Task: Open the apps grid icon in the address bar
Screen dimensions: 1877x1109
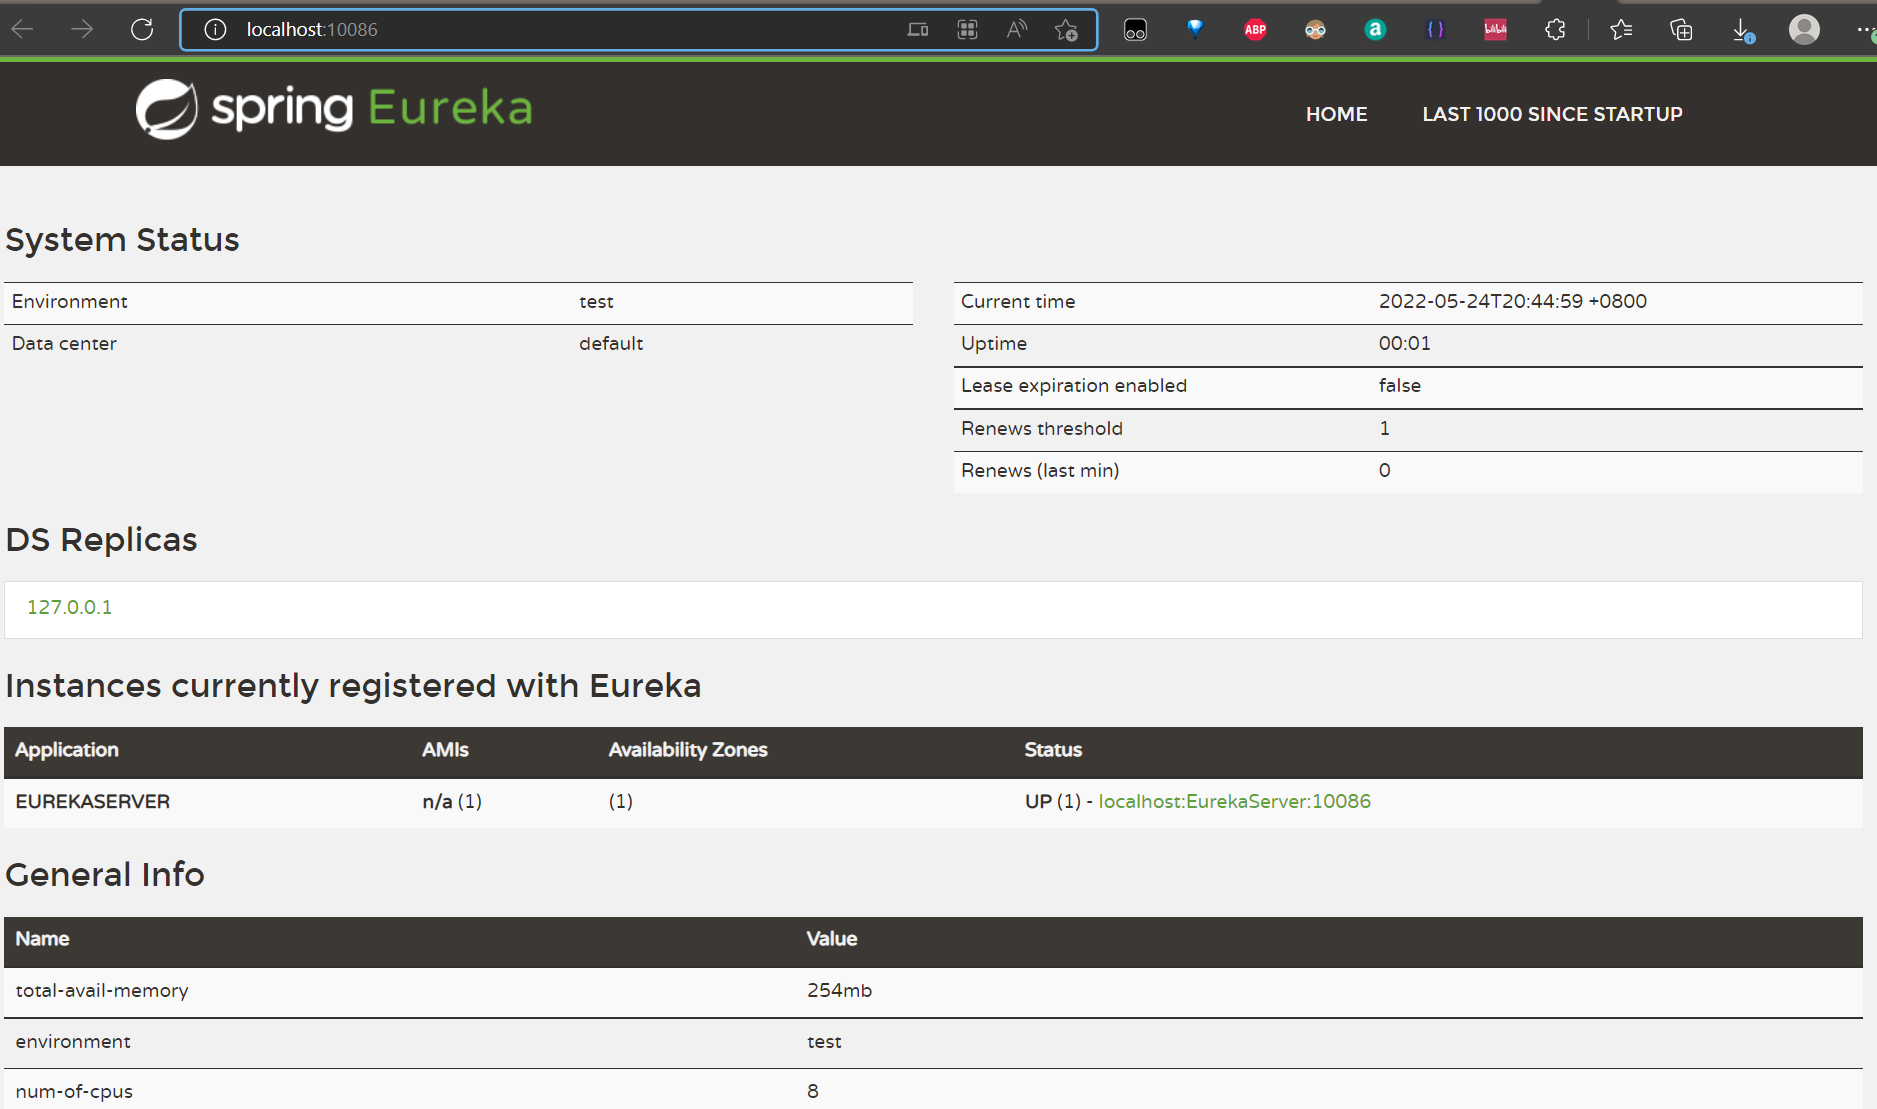Action: tap(967, 30)
